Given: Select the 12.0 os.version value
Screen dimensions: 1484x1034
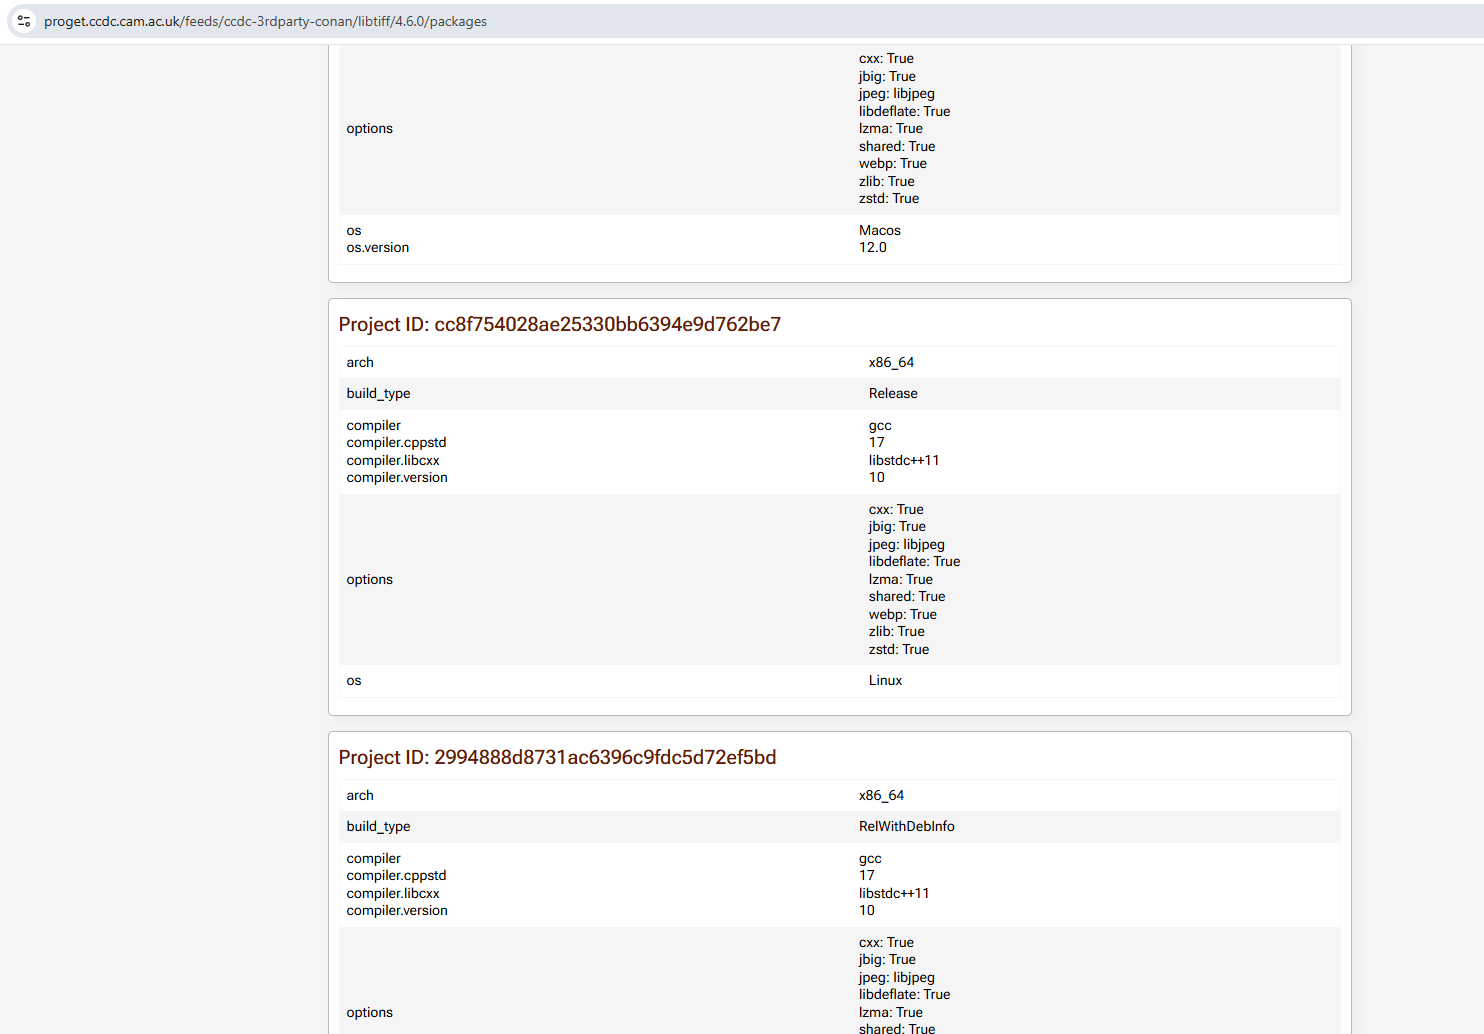Looking at the screenshot, I should 872,248.
